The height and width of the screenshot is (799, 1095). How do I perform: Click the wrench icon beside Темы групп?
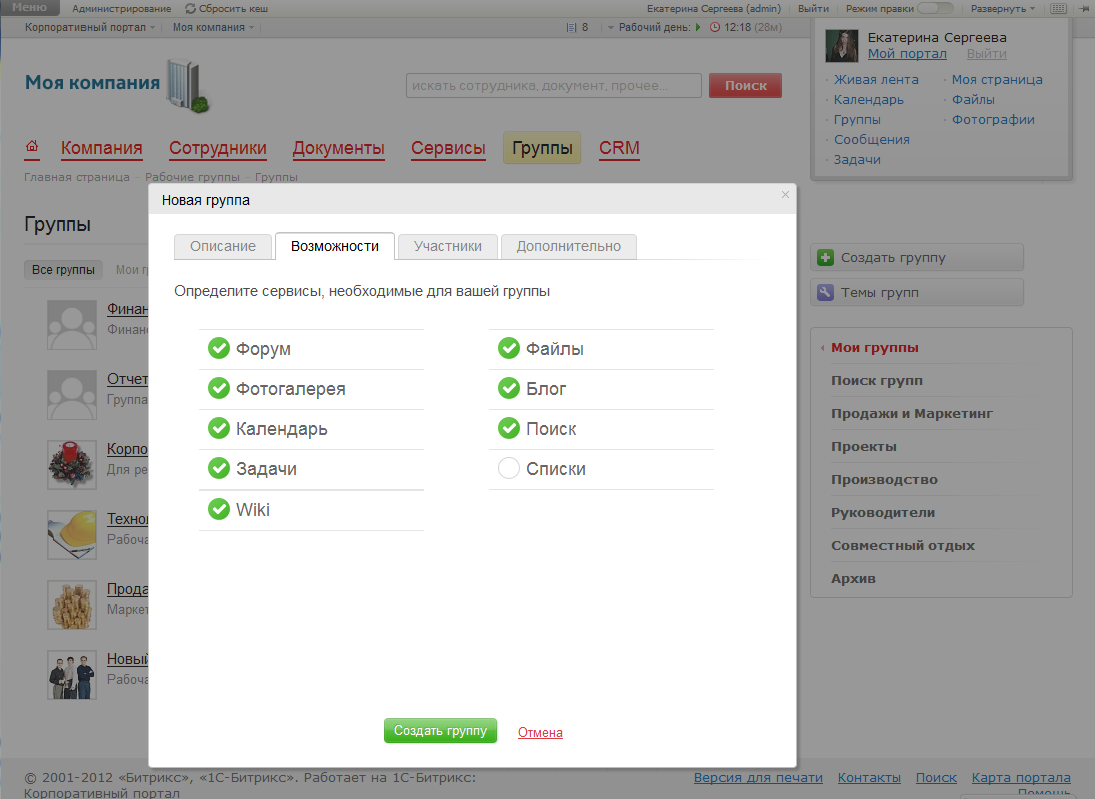[x=825, y=293]
